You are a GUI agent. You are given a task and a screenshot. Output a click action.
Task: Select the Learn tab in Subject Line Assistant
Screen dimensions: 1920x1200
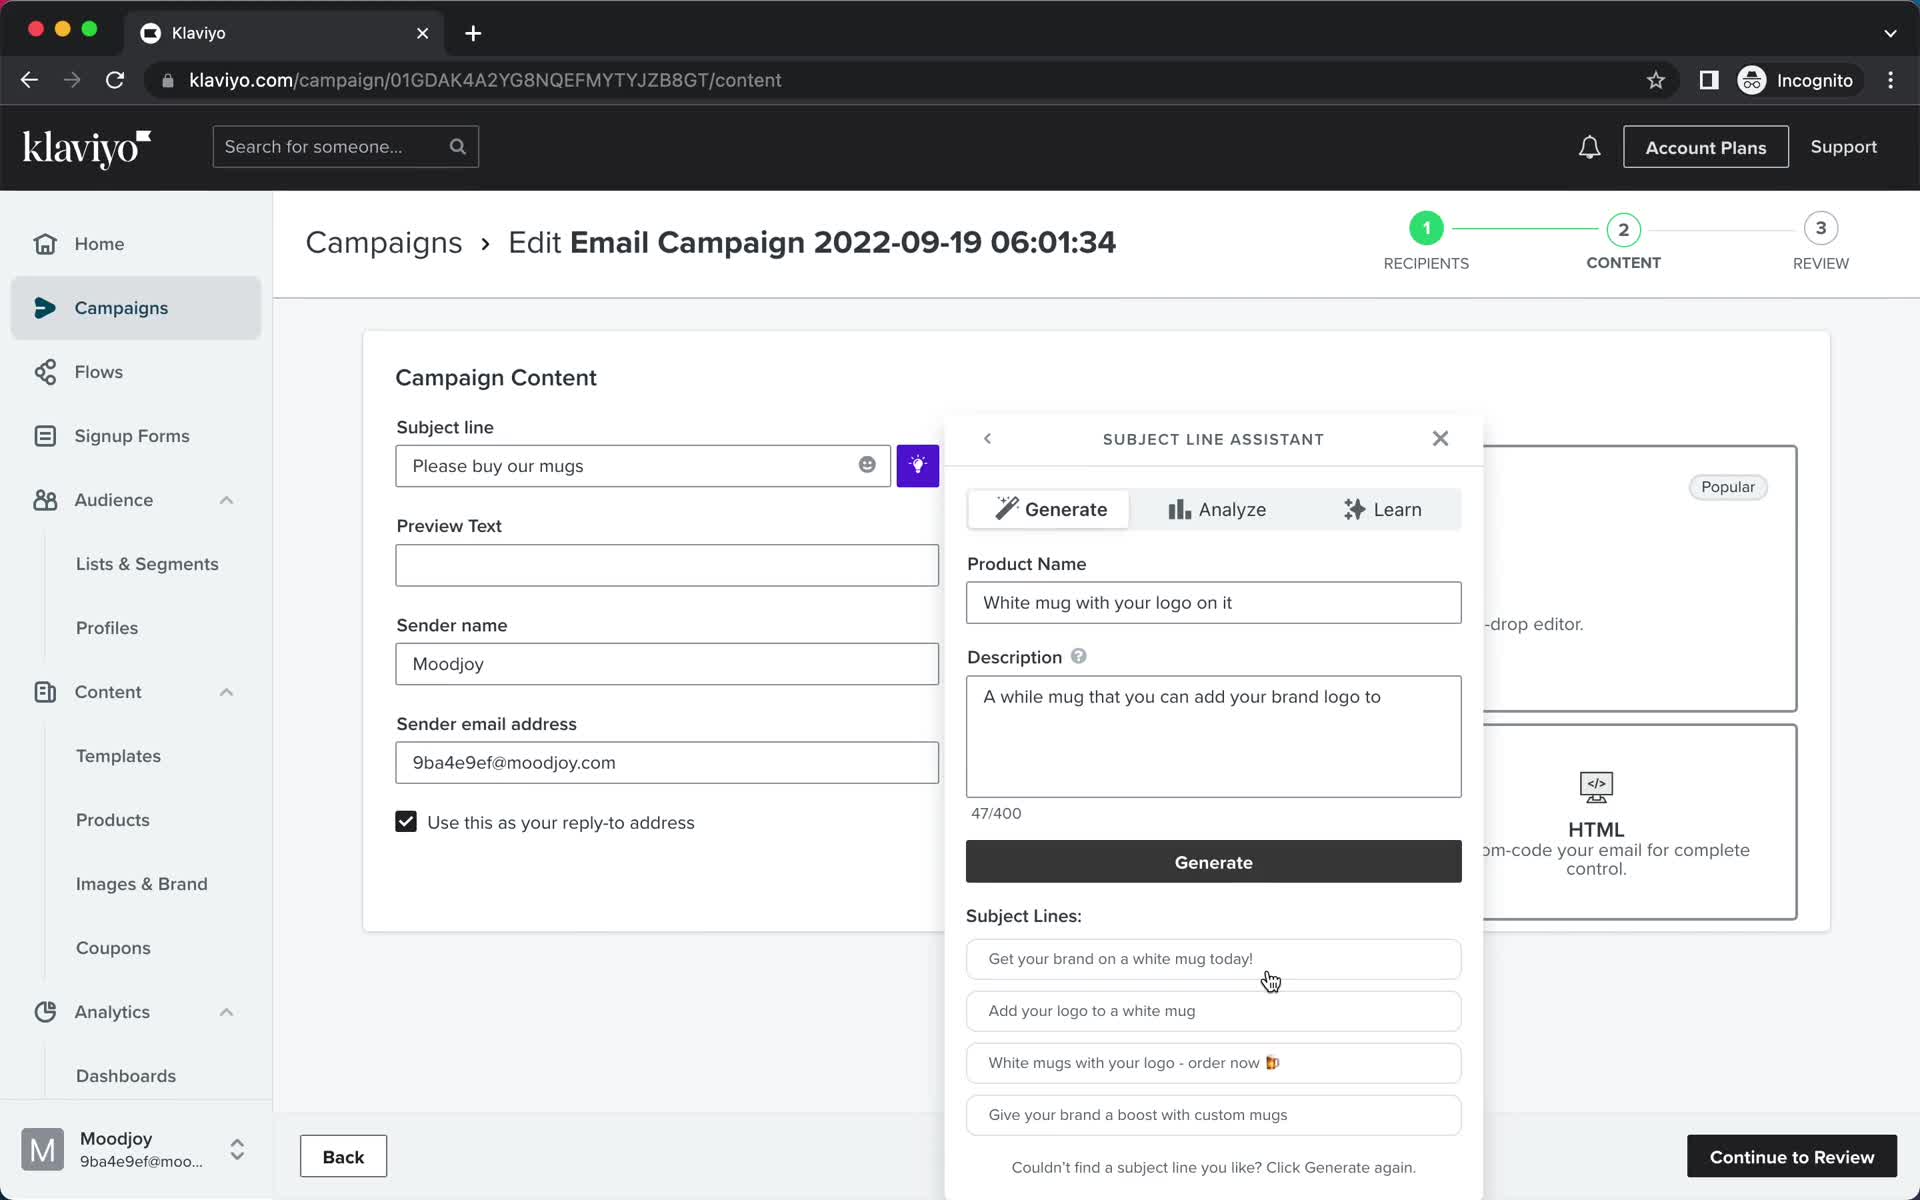[x=1382, y=509]
